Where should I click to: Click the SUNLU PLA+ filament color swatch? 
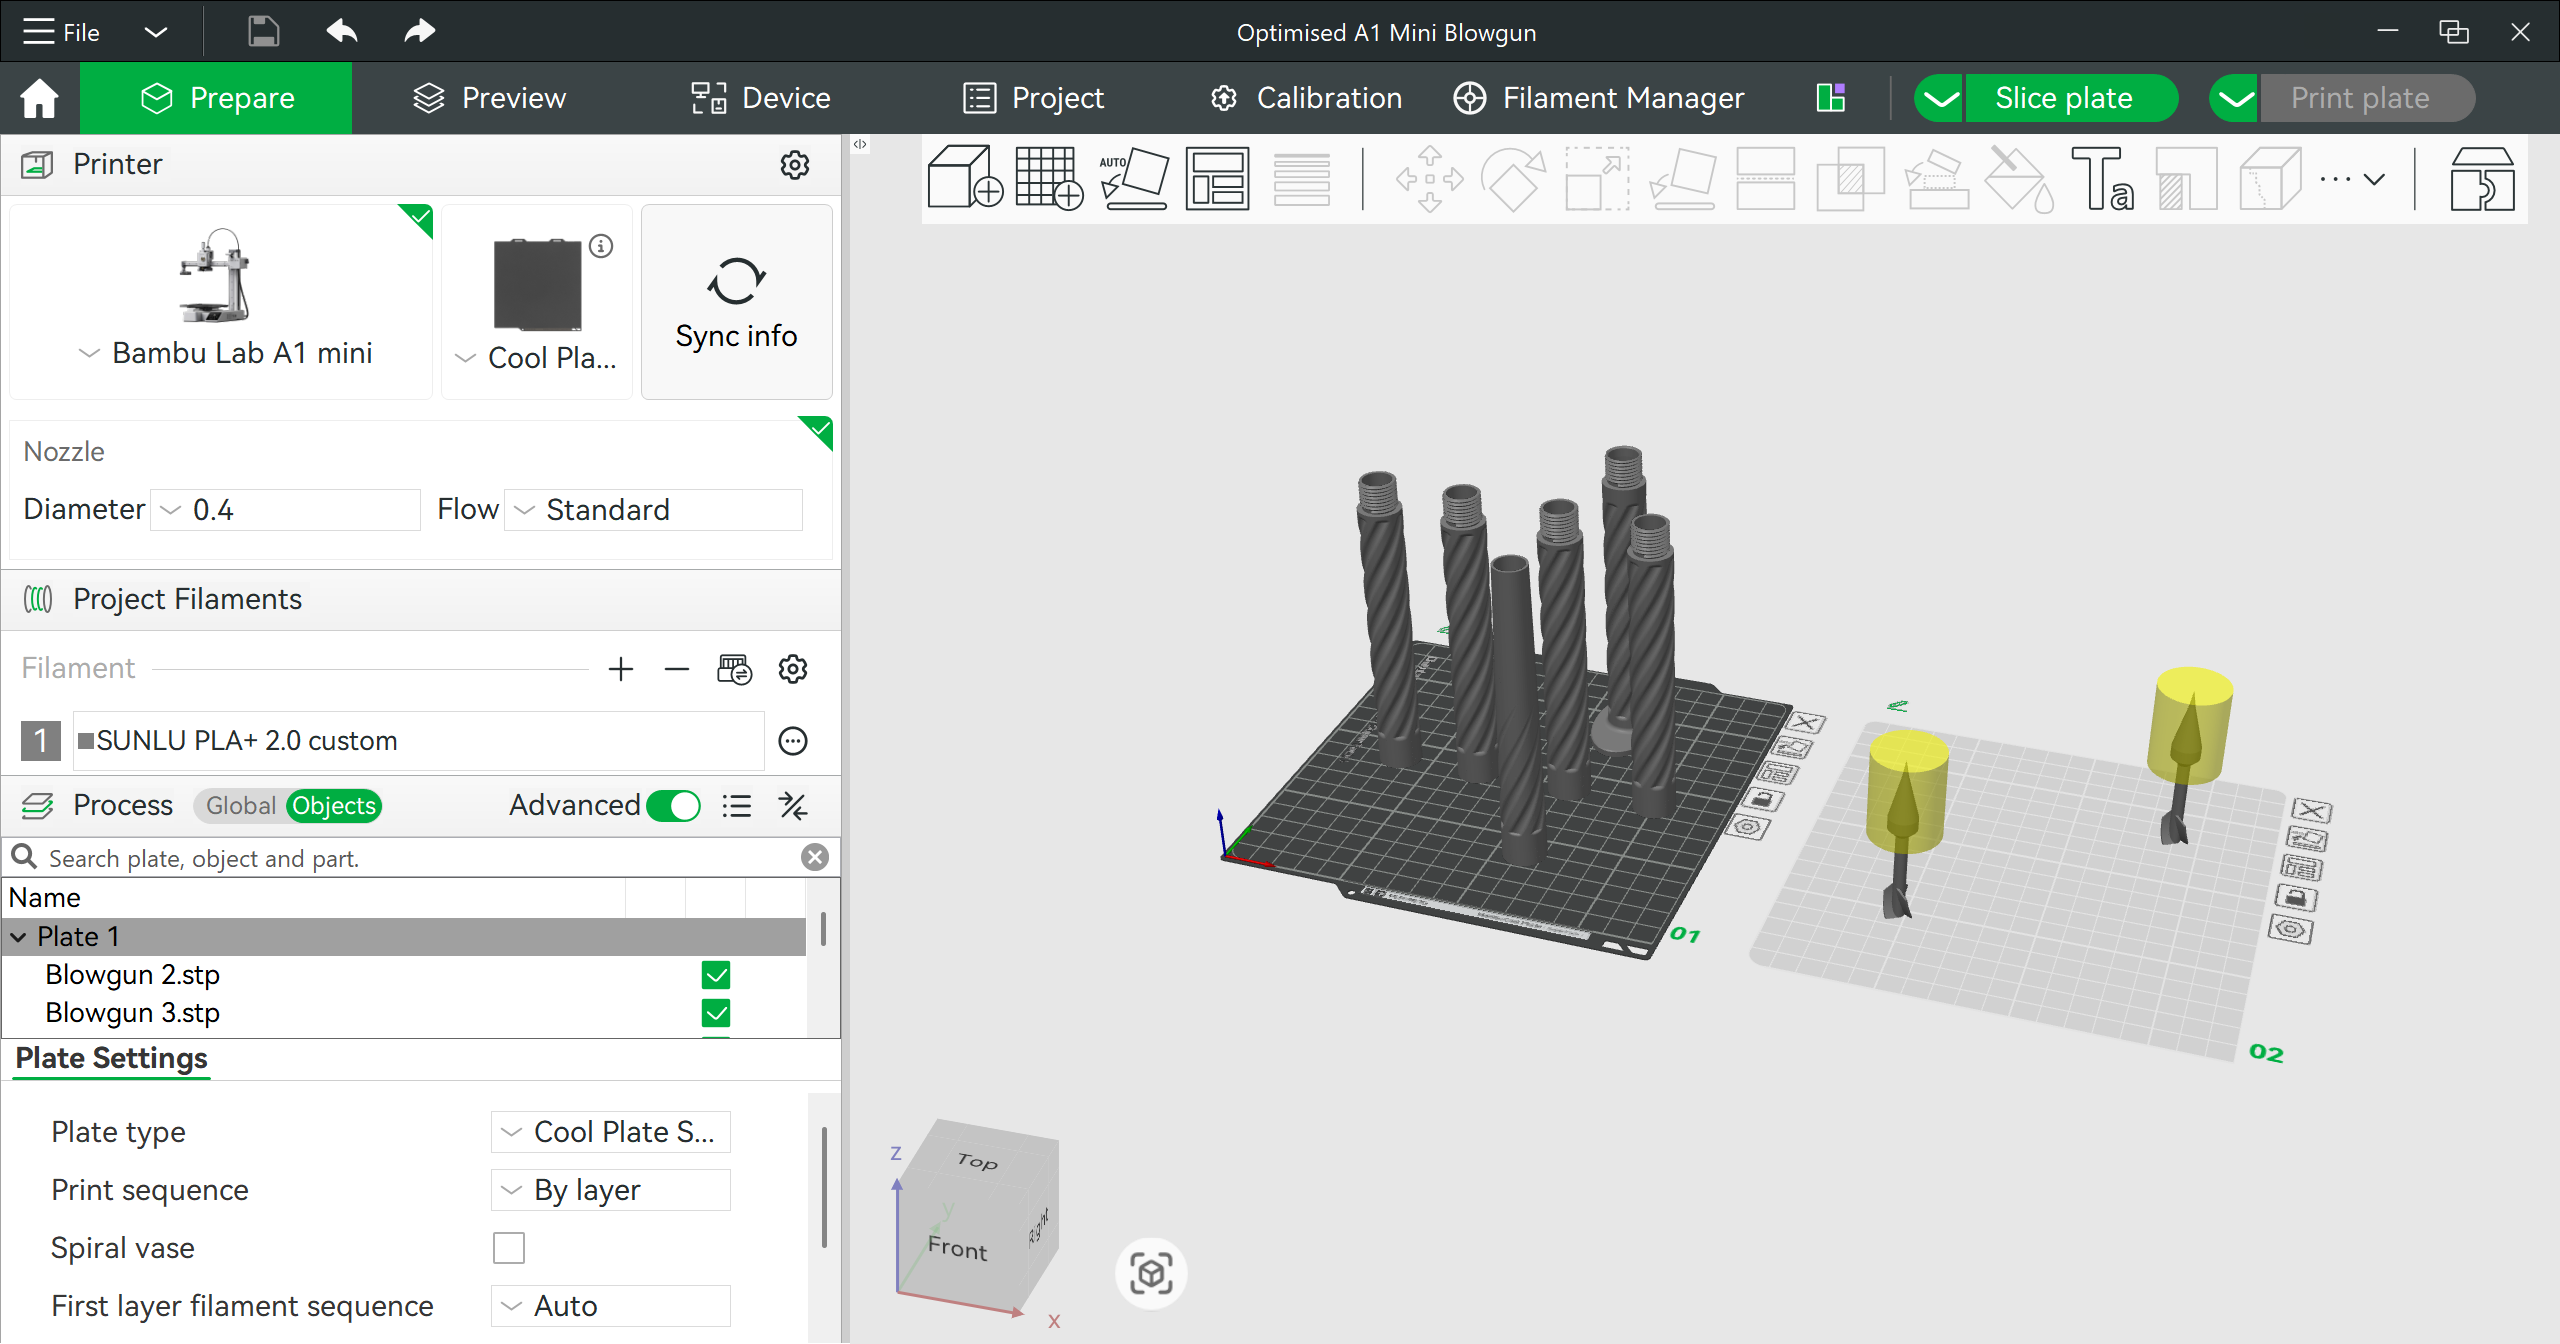coord(86,741)
